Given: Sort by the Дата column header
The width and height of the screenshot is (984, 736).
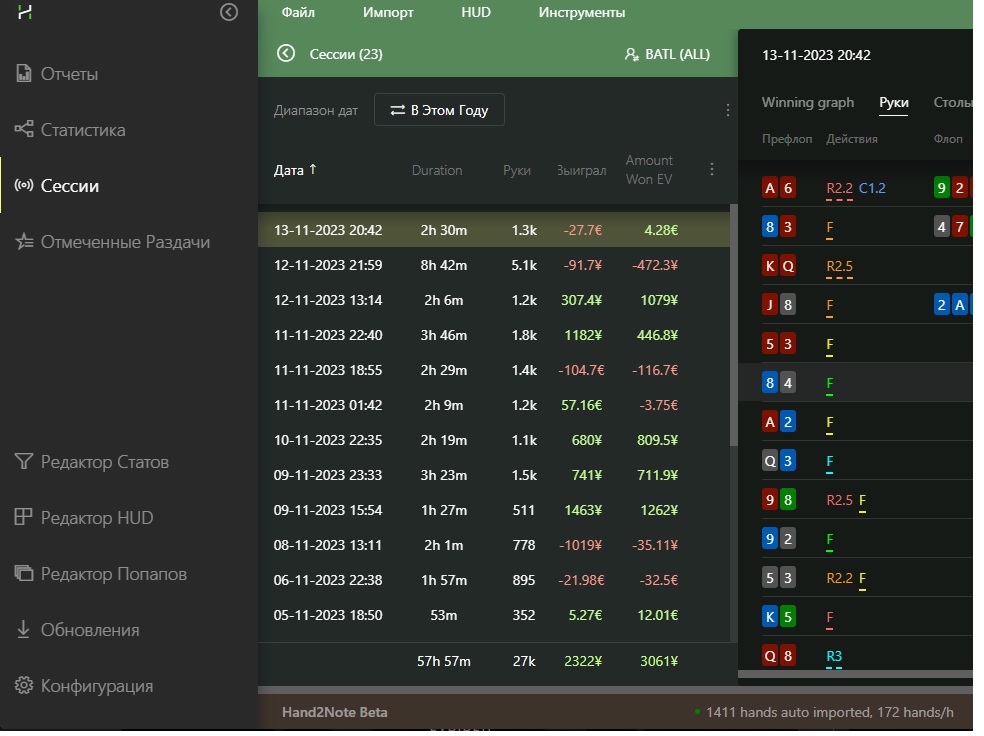Looking at the screenshot, I should pyautogui.click(x=297, y=171).
